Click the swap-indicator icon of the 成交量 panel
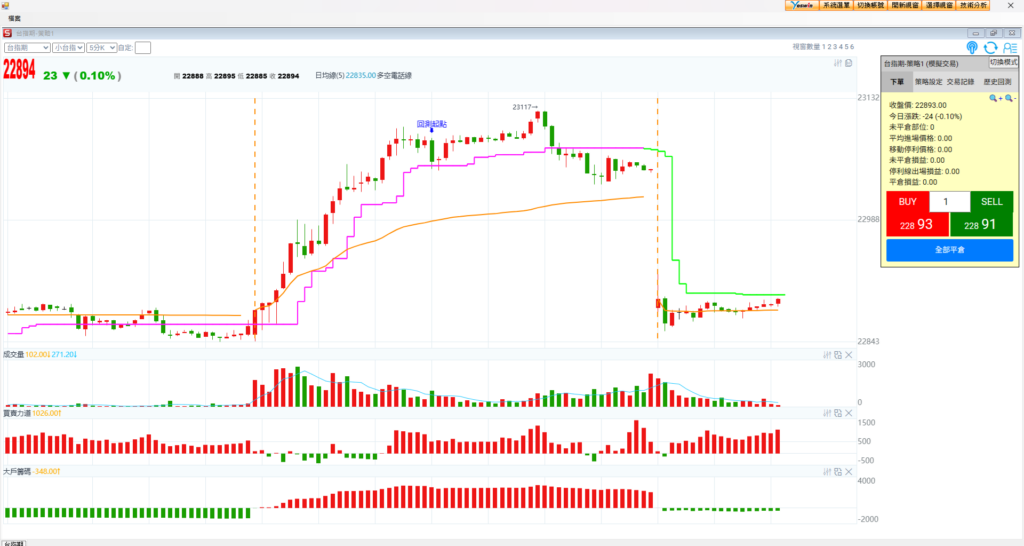Screen dimensions: 1024x546 pos(838,355)
